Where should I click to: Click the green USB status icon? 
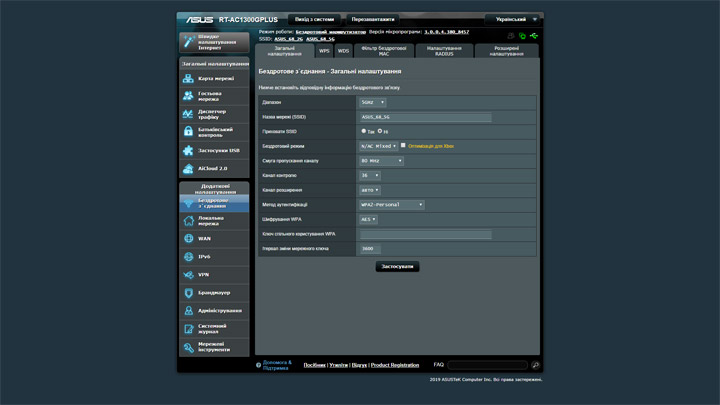coord(534,36)
